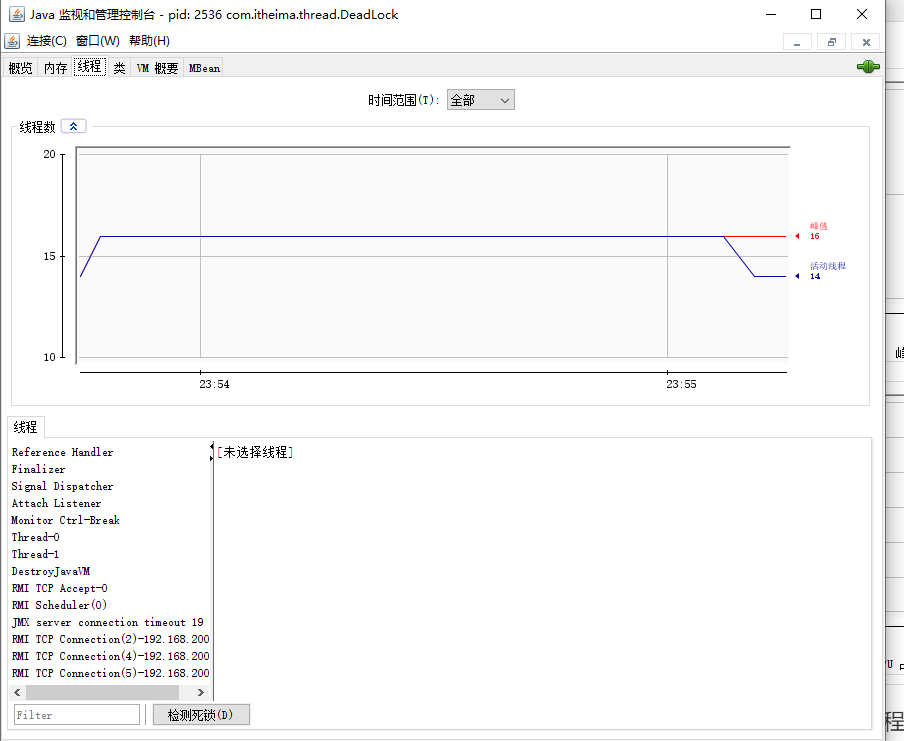Collapse the 线程数 chart panel
Viewport: 904px width, 741px height.
pos(74,126)
